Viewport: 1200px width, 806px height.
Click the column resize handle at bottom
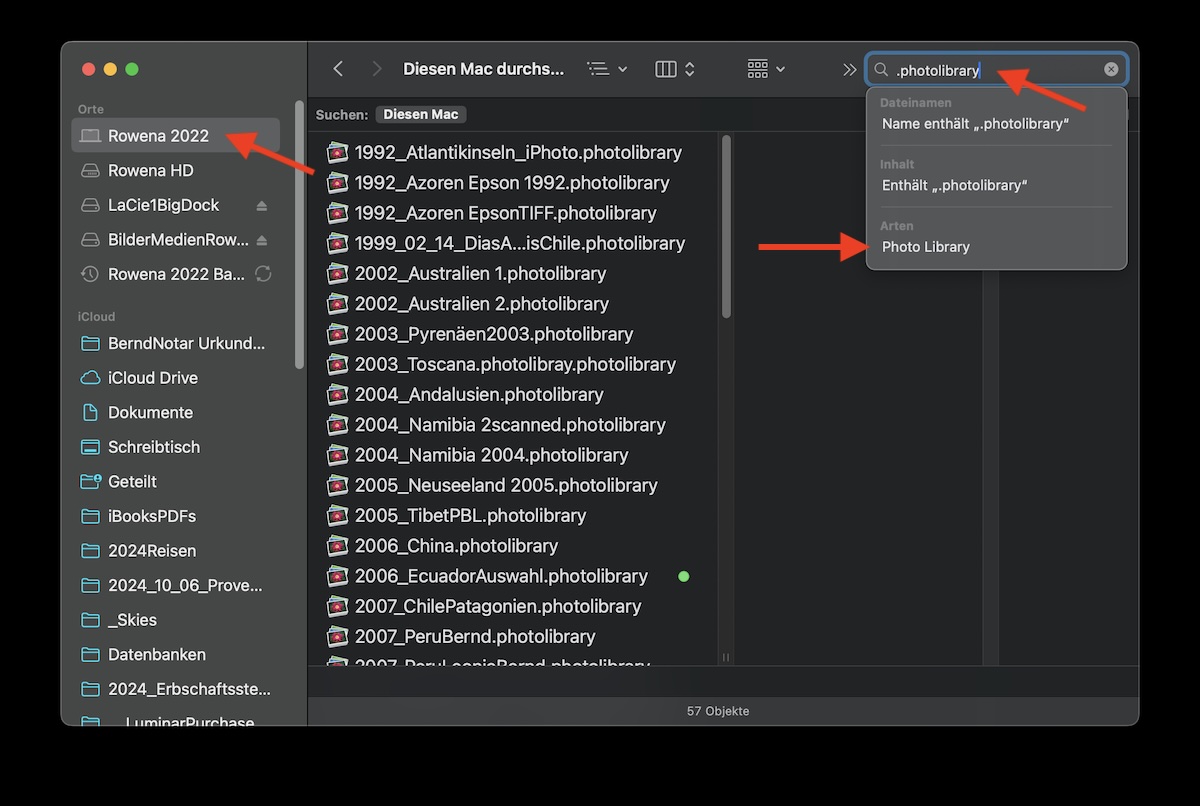coord(726,657)
